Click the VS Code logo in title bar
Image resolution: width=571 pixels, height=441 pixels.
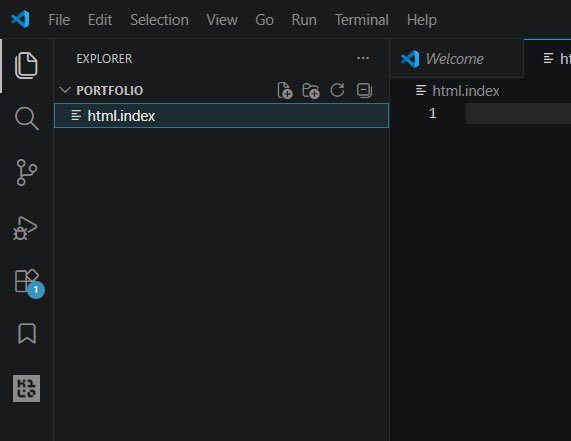(20, 19)
